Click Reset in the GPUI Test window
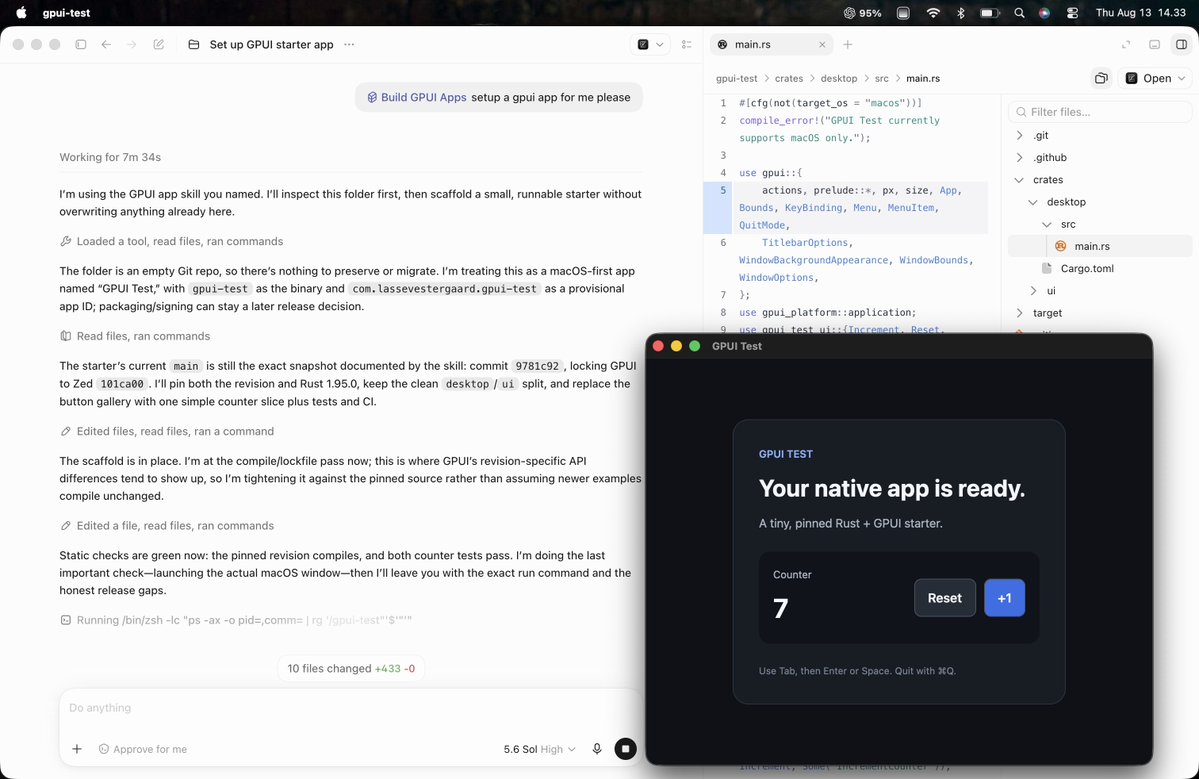 [x=944, y=598]
